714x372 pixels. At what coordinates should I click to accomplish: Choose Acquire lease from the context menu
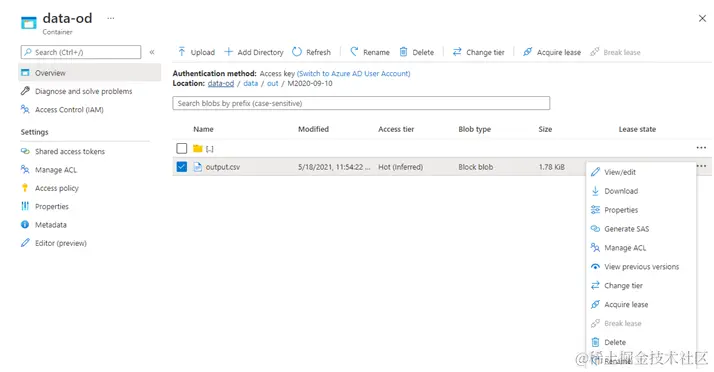tap(641, 305)
